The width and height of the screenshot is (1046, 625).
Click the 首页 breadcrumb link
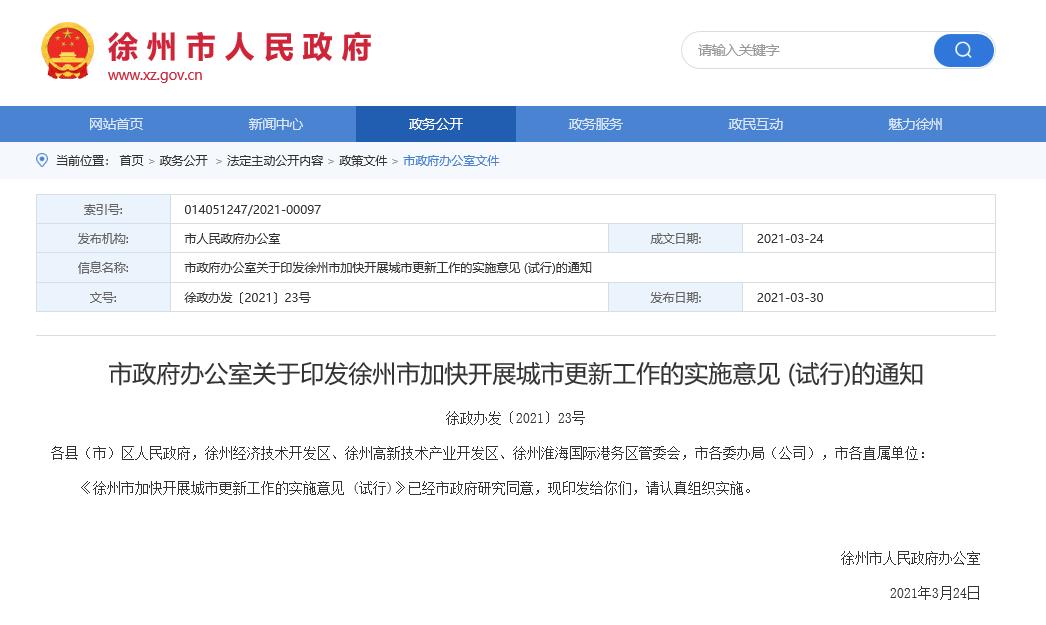131,161
